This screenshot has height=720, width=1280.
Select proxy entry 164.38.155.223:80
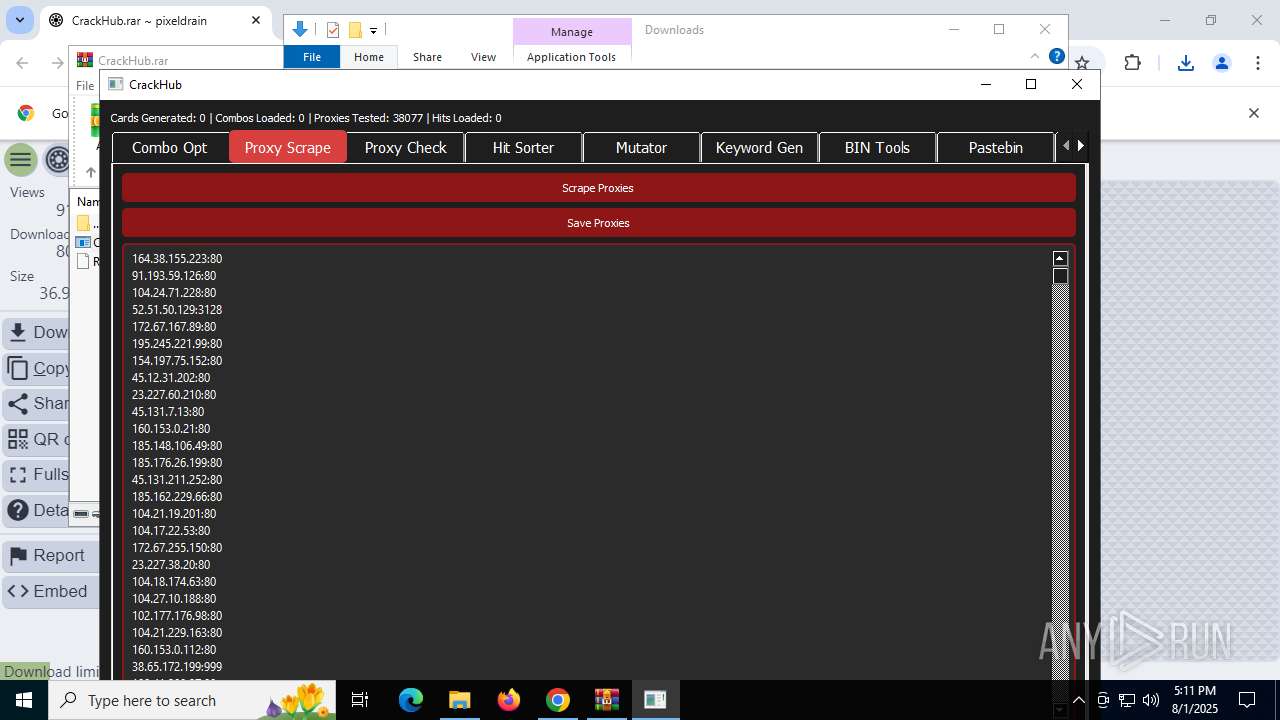pos(177,259)
